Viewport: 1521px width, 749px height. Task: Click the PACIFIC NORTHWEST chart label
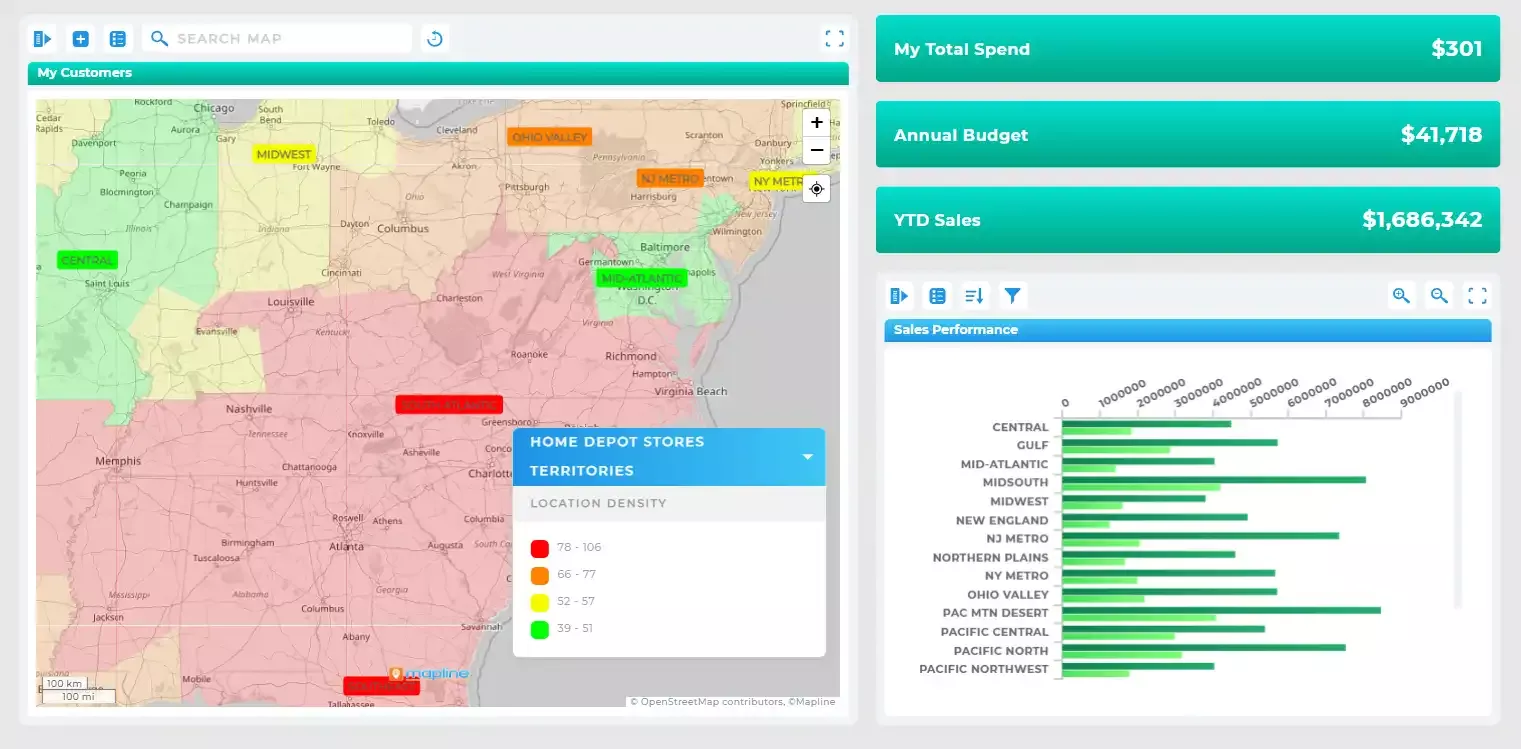point(984,669)
